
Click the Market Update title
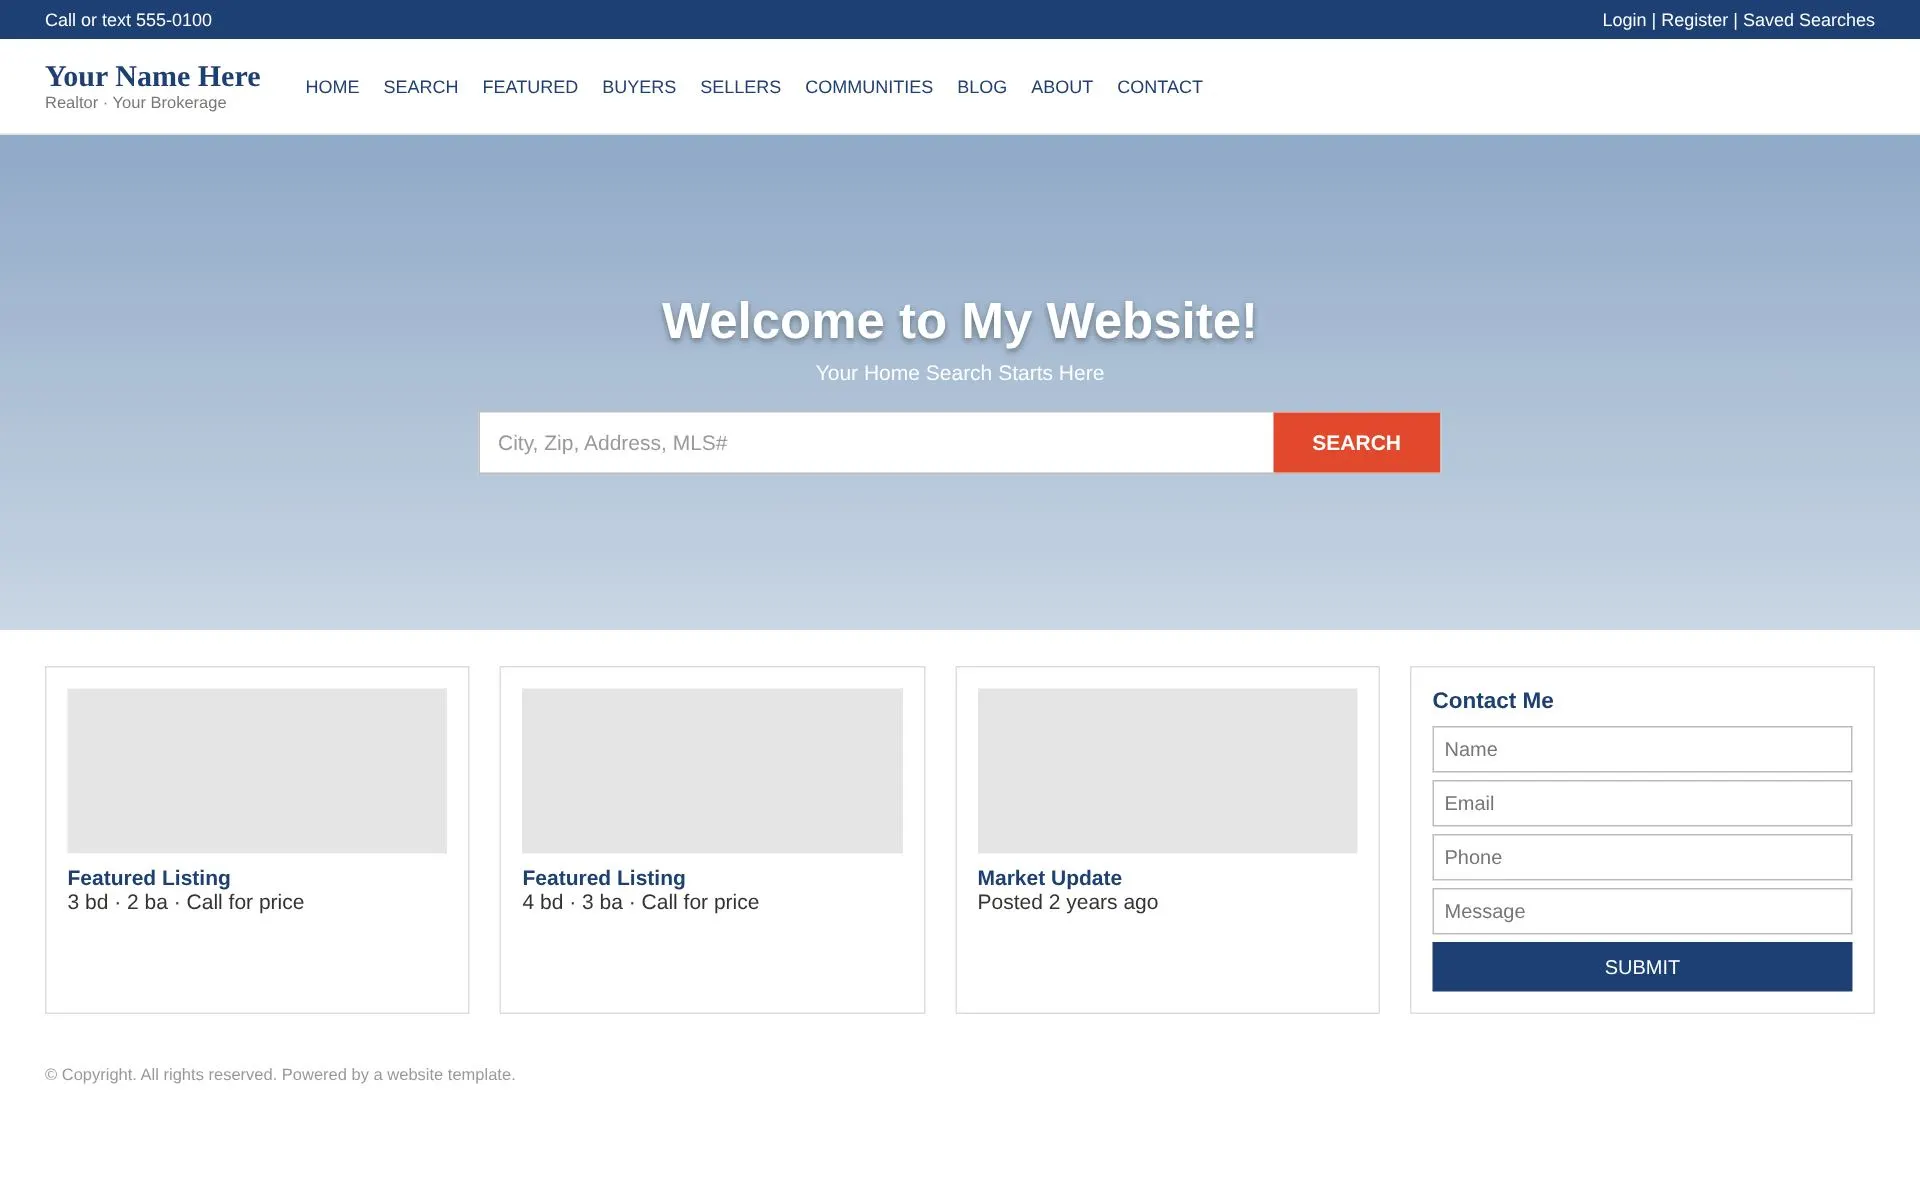[x=1049, y=878]
